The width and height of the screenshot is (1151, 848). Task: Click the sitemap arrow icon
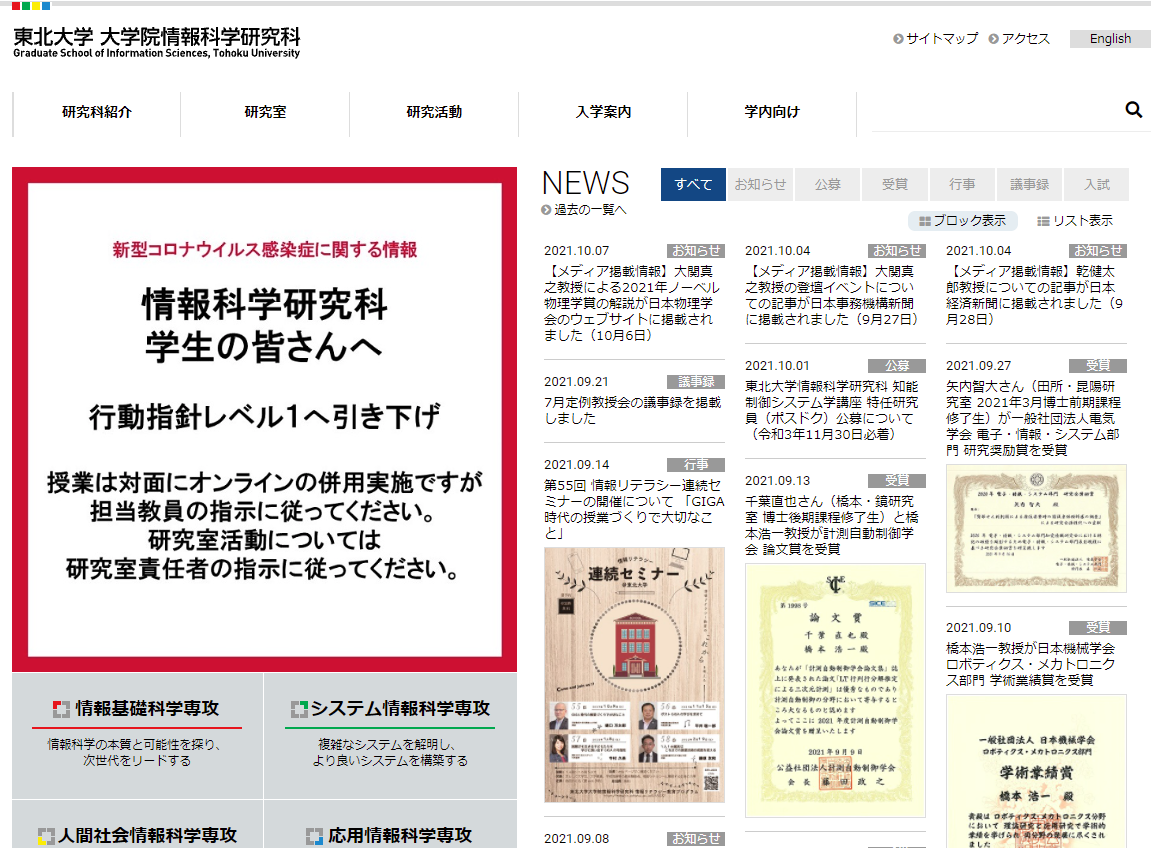coord(898,39)
